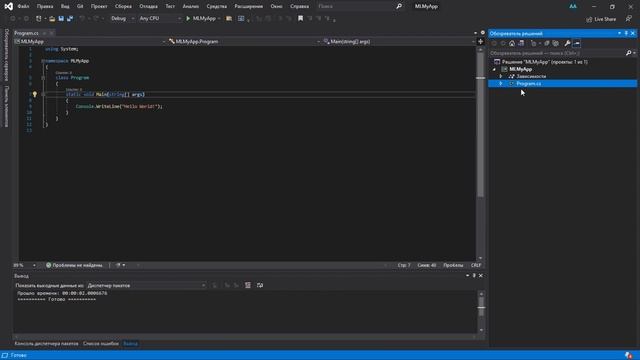The image size is (640, 360).
Task: Close the Program.cs editor tab
Action: (51, 33)
